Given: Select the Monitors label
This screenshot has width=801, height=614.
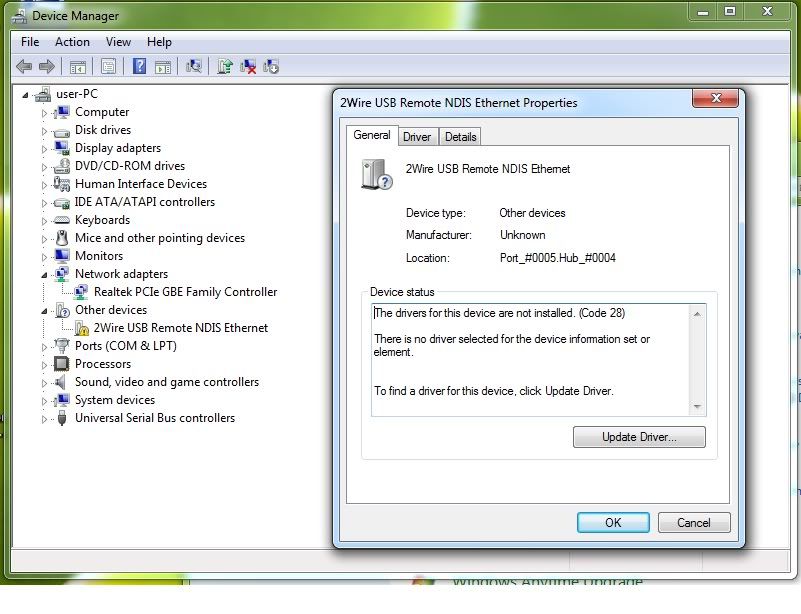Looking at the screenshot, I should [99, 256].
